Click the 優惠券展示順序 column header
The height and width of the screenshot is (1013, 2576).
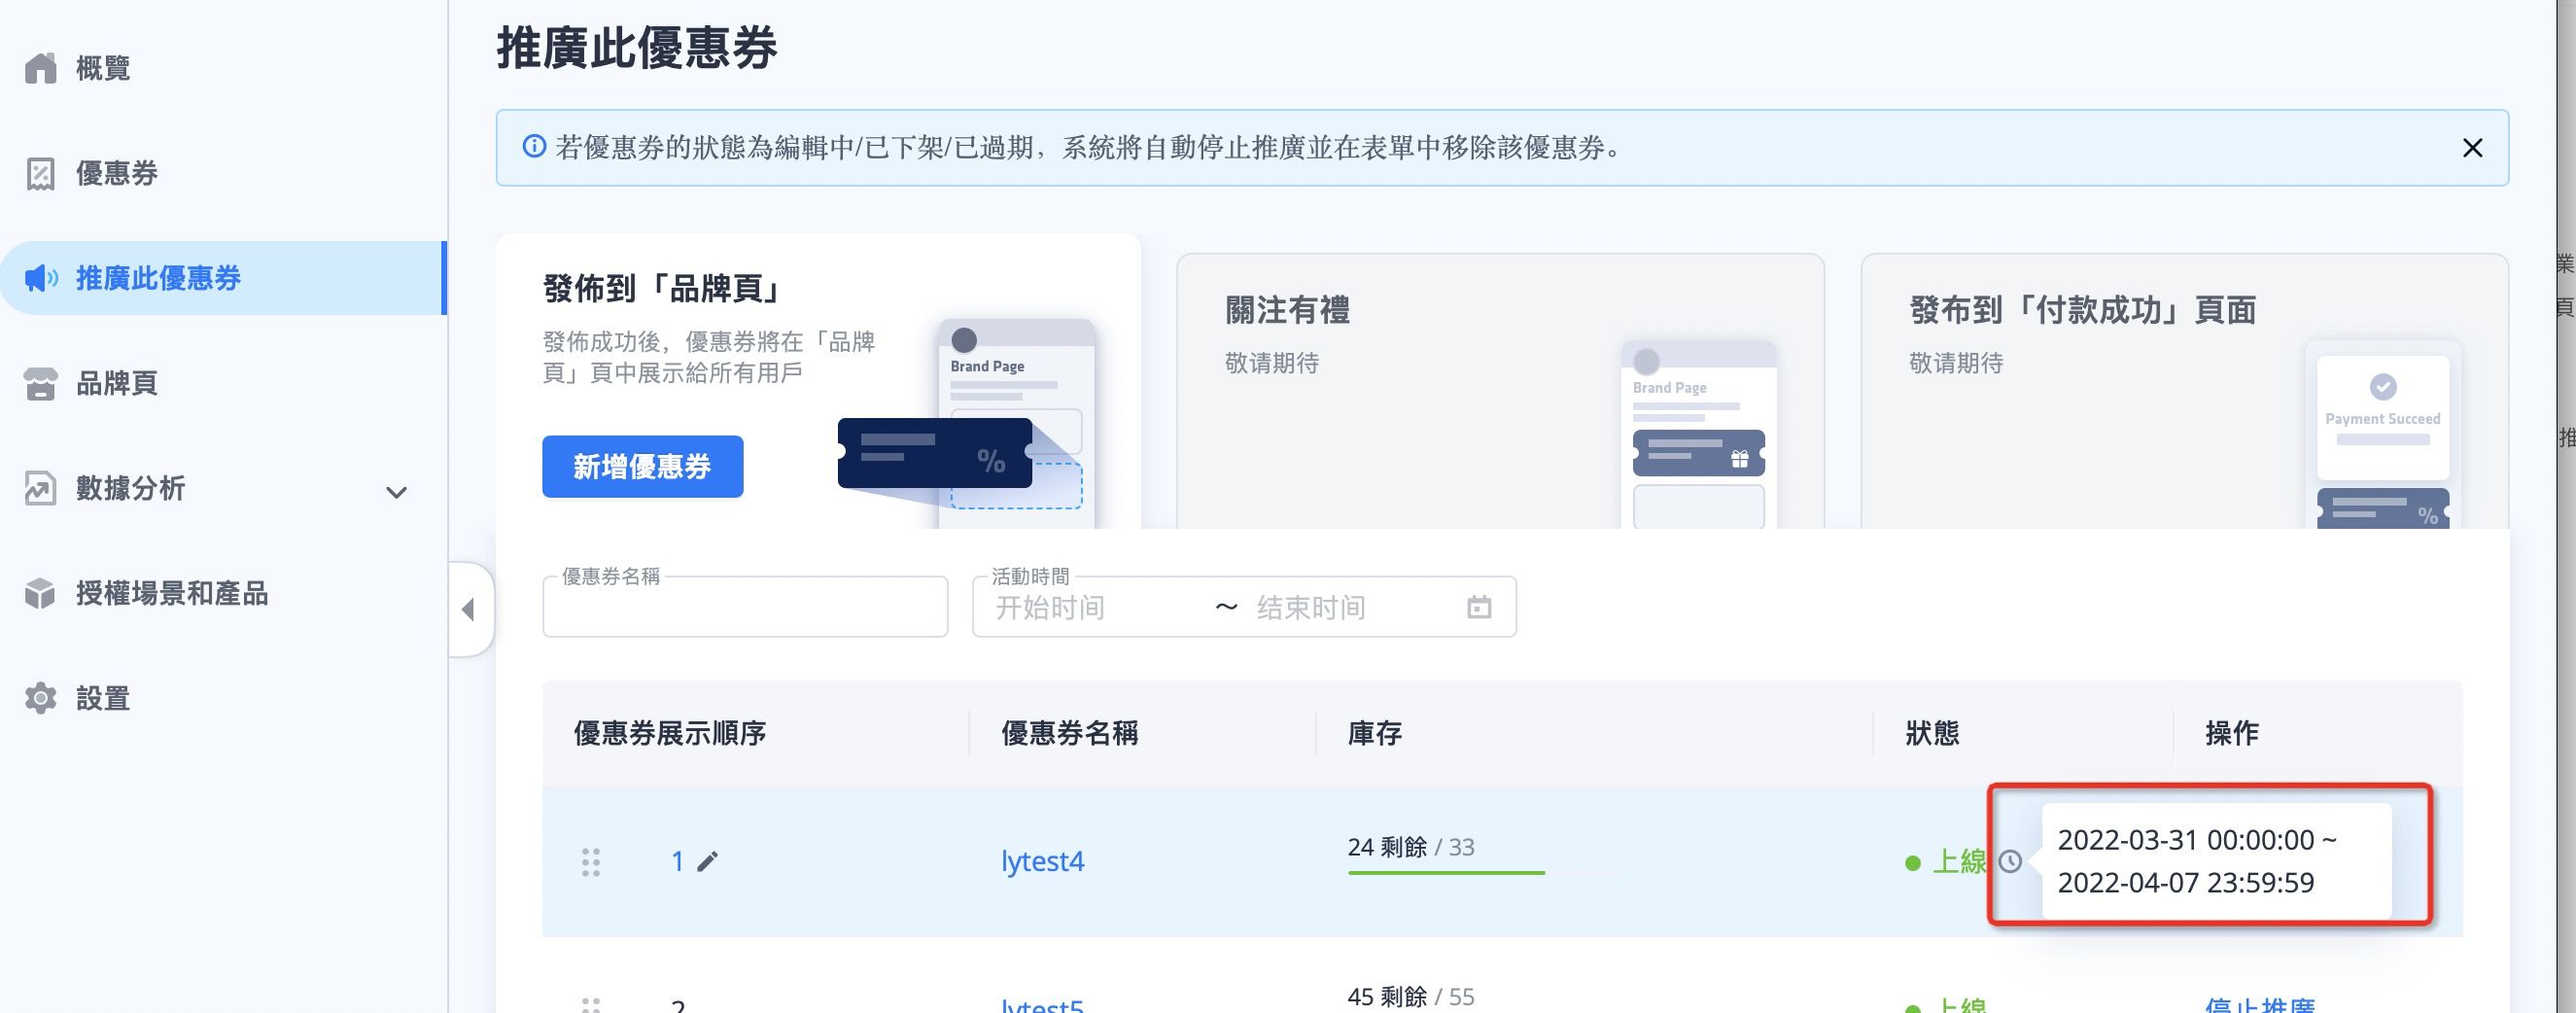669,733
